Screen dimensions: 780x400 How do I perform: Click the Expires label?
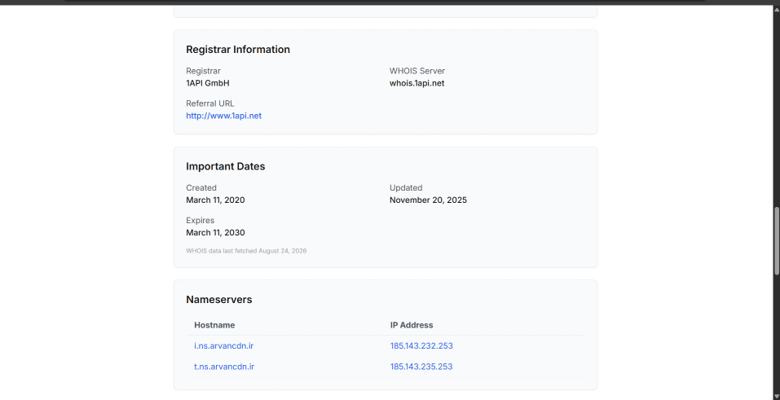pos(200,220)
